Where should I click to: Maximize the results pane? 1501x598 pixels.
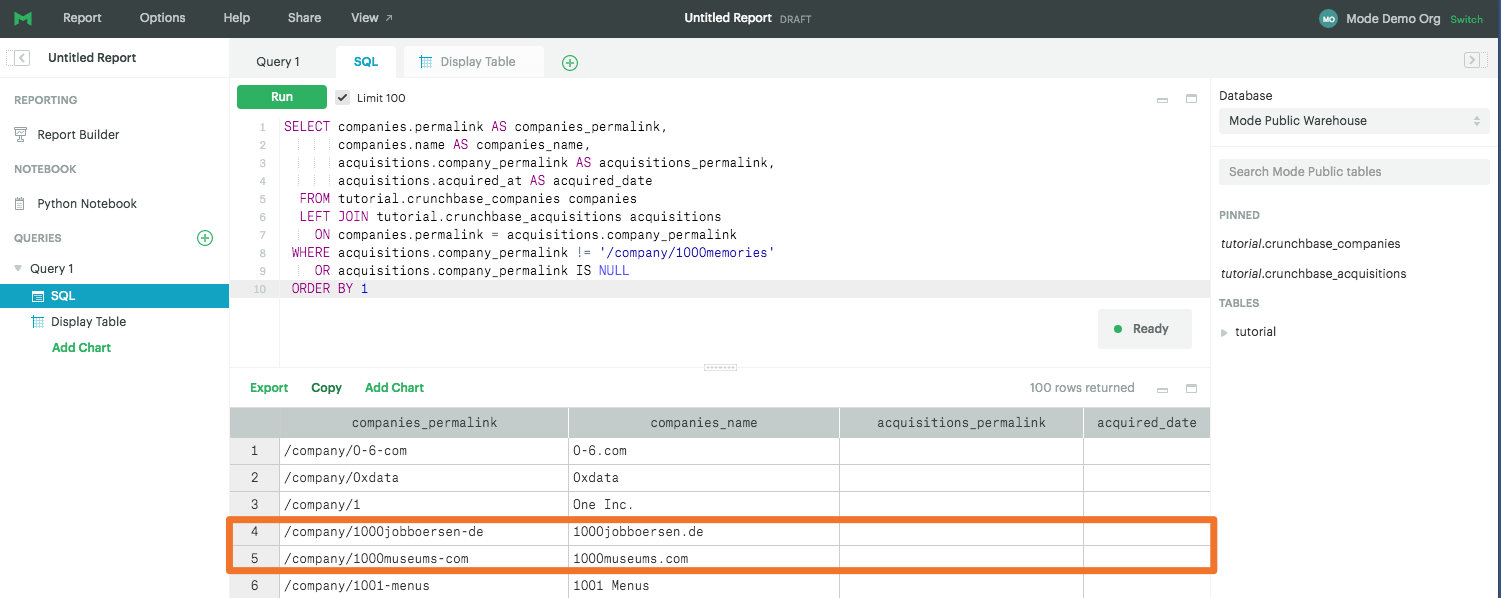[1190, 387]
